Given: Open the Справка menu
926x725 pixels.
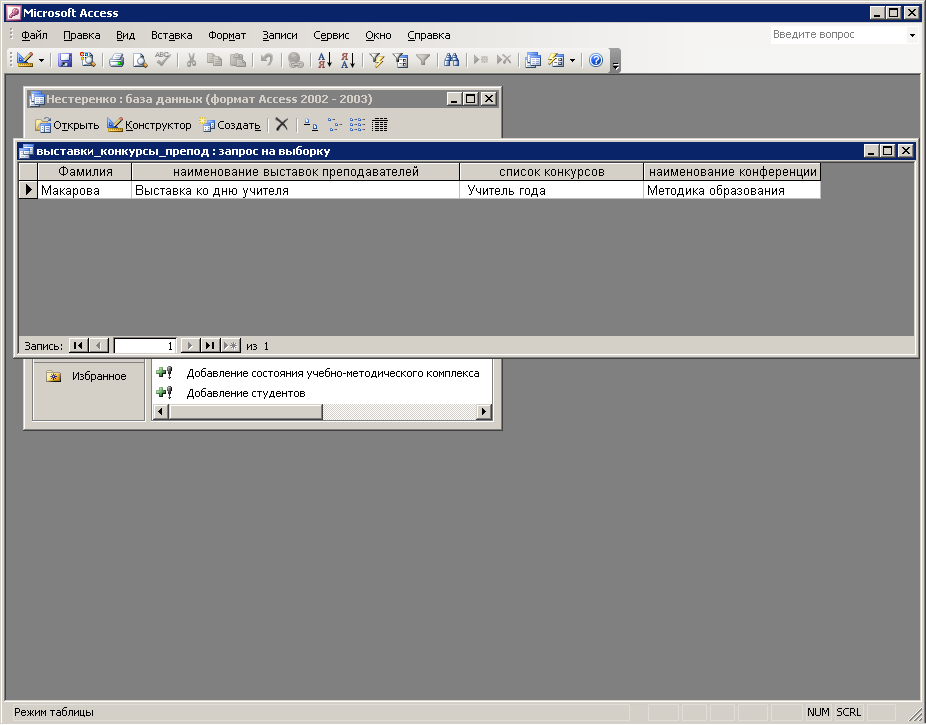Looking at the screenshot, I should 429,35.
